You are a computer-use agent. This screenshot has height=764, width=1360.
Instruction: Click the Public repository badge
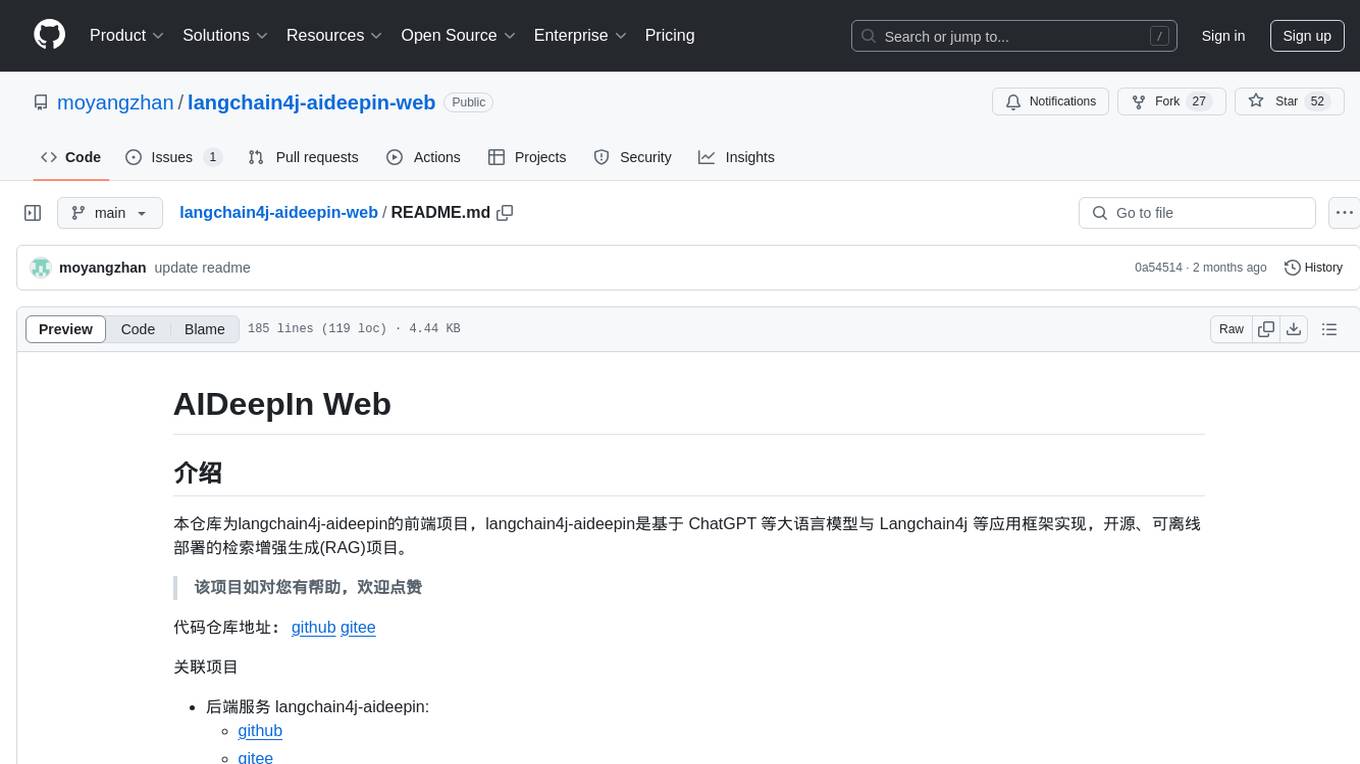coord(468,102)
